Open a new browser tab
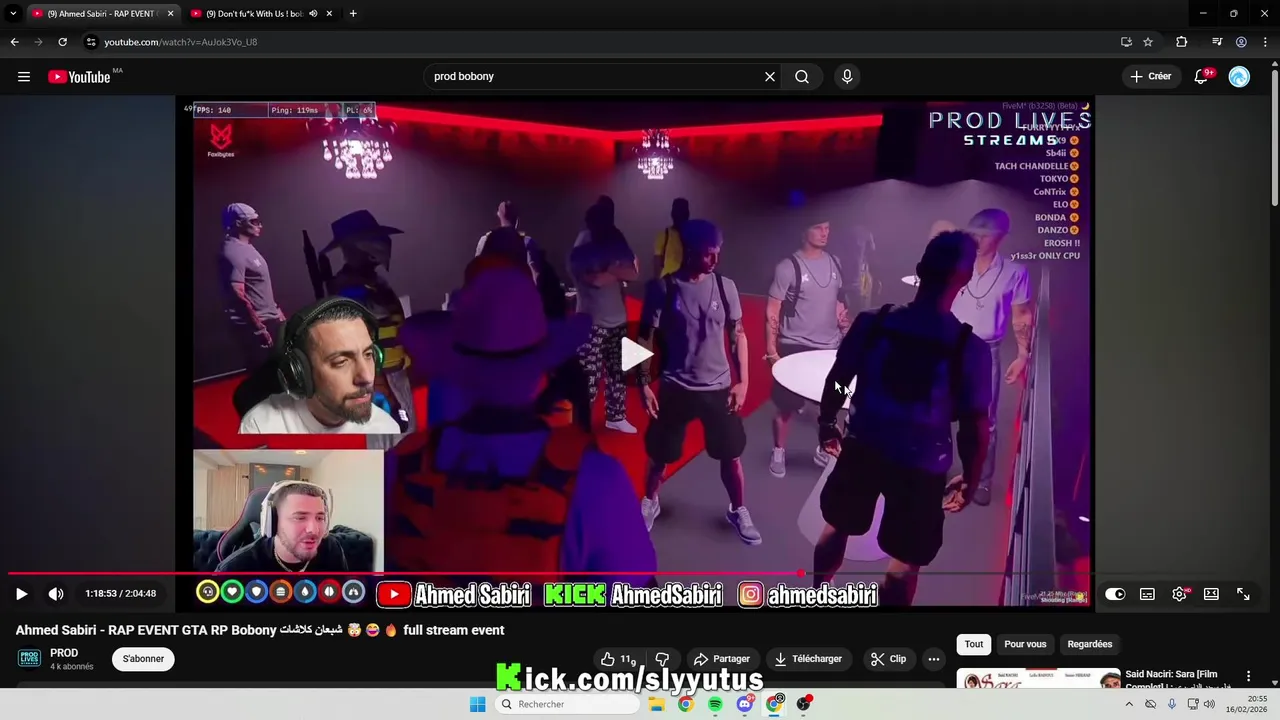This screenshot has width=1280, height=720. pos(353,14)
